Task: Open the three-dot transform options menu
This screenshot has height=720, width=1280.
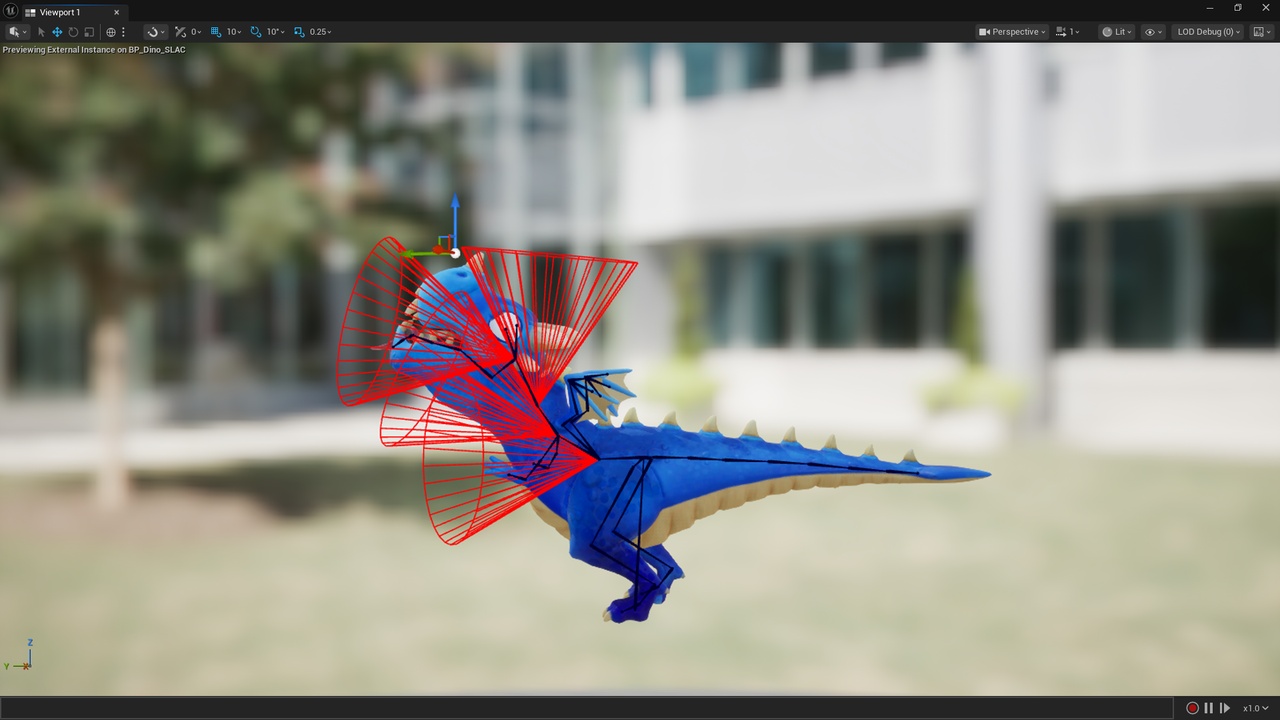Action: pos(123,32)
